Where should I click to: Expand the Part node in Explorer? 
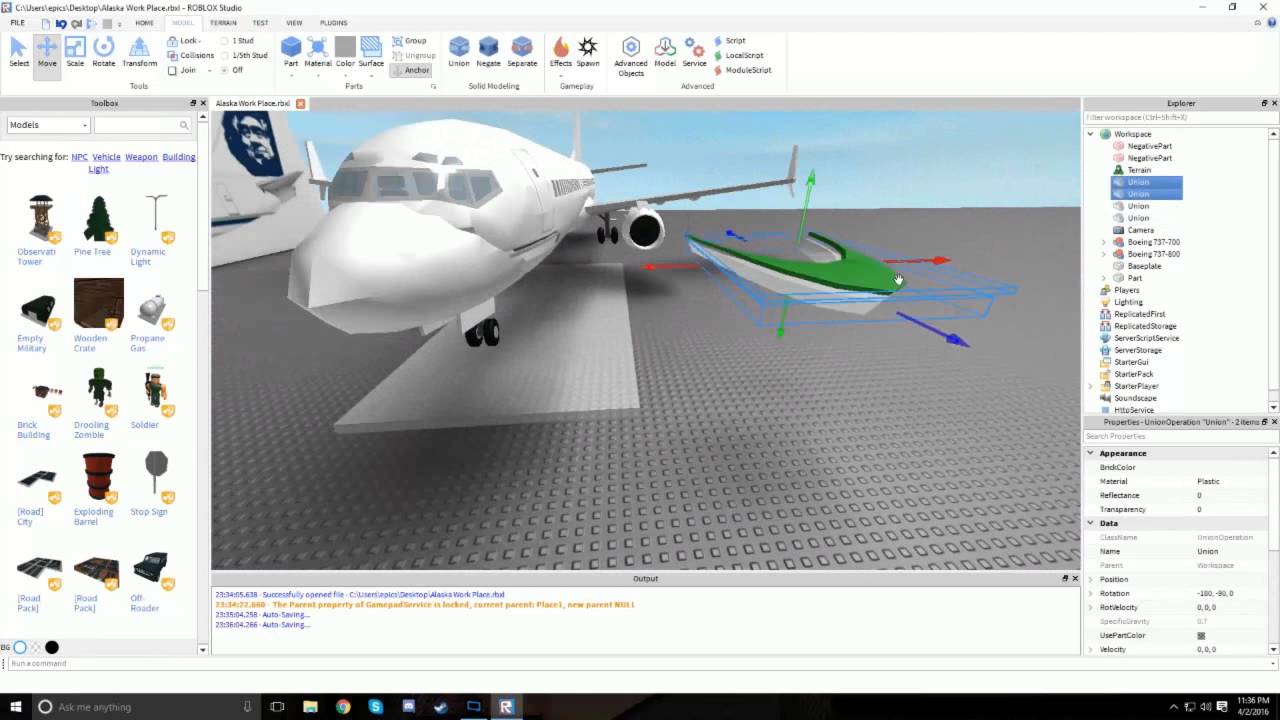(1104, 278)
